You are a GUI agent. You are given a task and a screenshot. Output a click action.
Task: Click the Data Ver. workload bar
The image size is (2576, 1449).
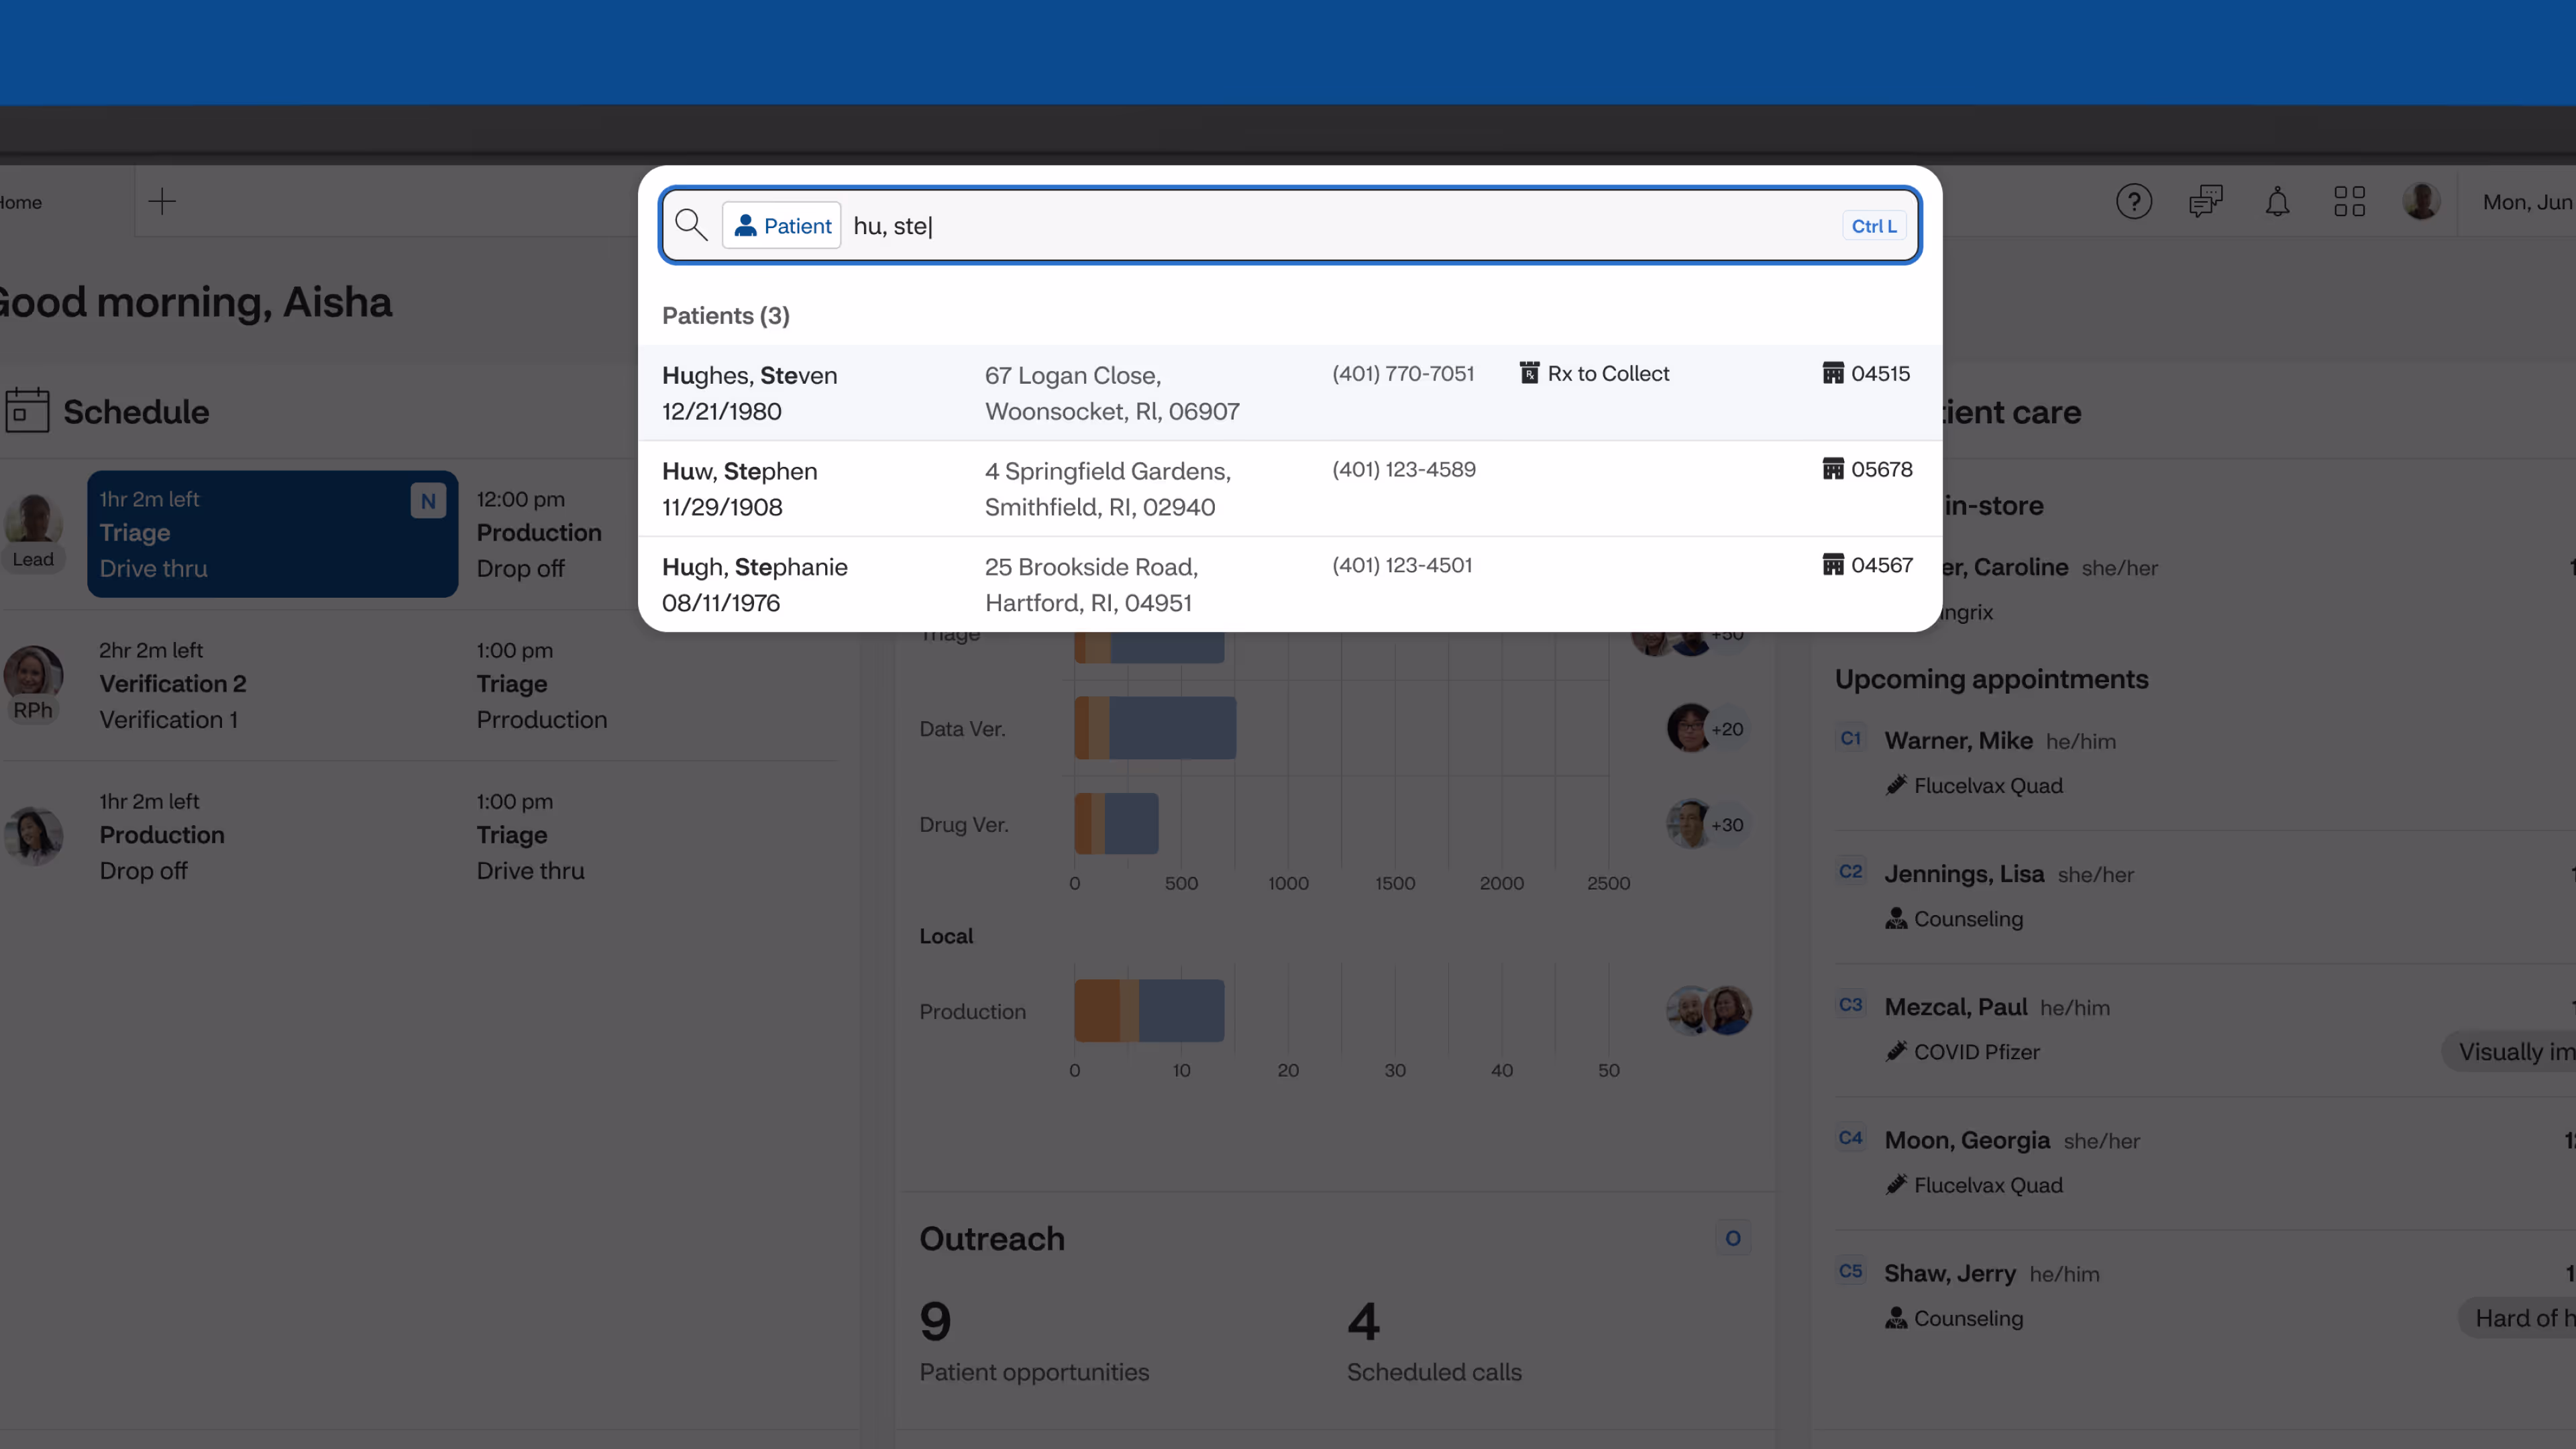point(1155,728)
